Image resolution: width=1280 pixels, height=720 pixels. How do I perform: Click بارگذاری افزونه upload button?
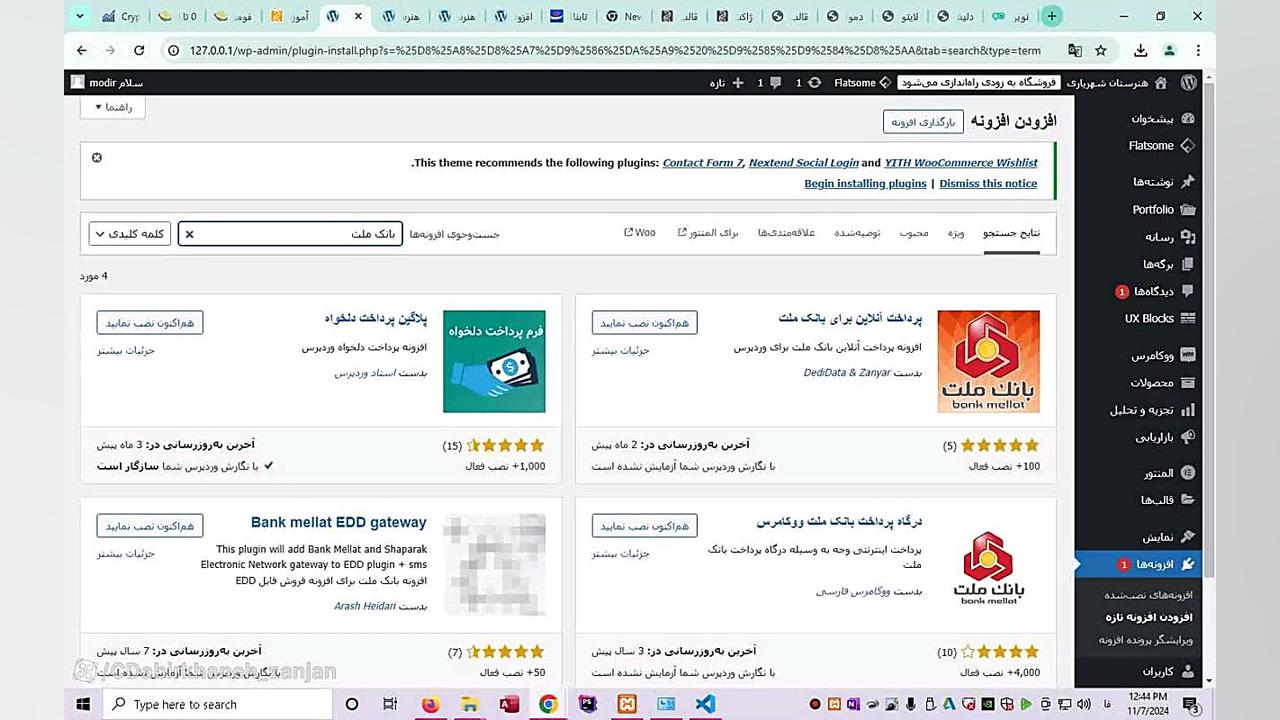click(923, 122)
